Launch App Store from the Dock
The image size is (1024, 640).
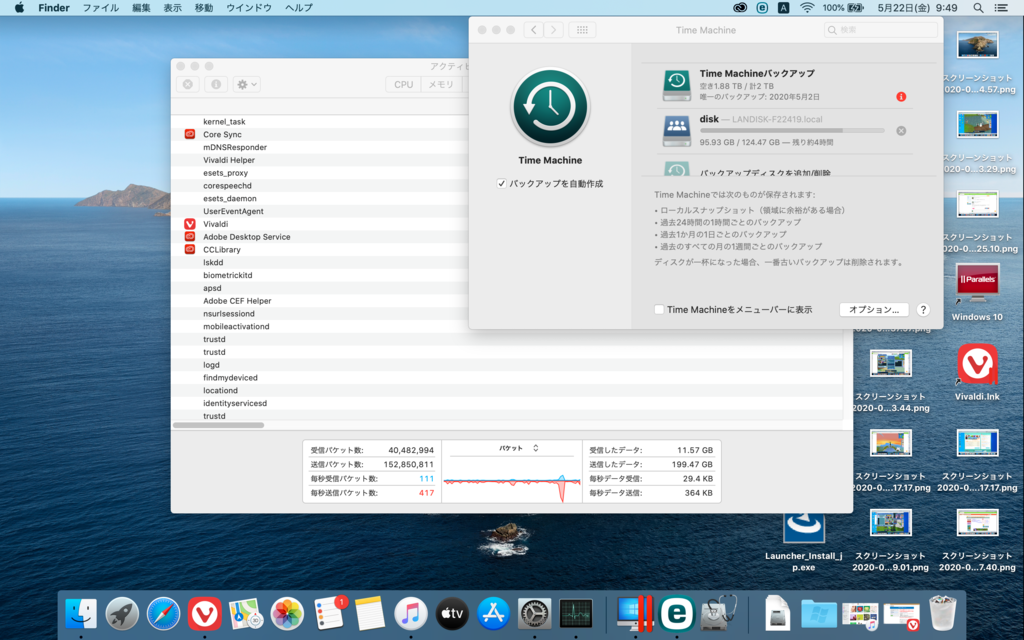(494, 613)
